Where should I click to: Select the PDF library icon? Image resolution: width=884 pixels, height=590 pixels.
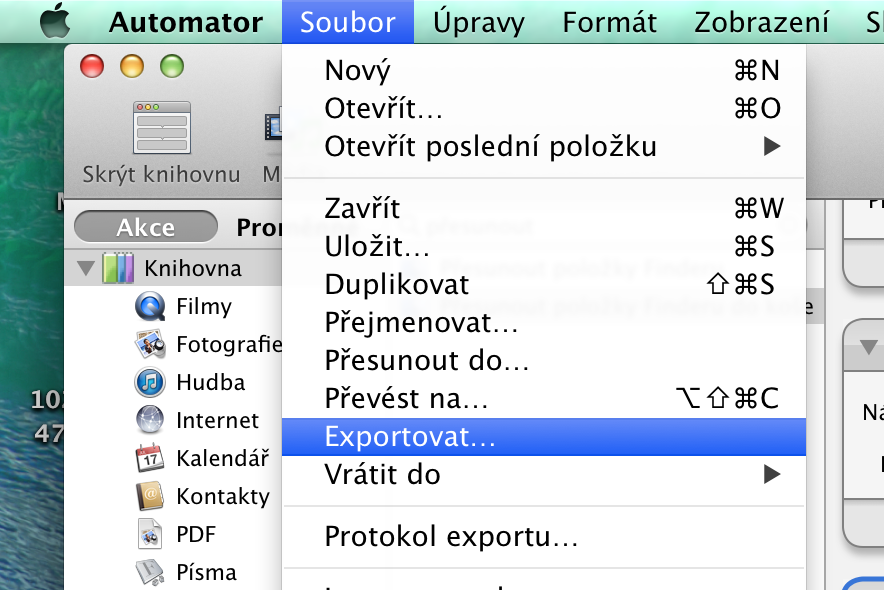(150, 534)
